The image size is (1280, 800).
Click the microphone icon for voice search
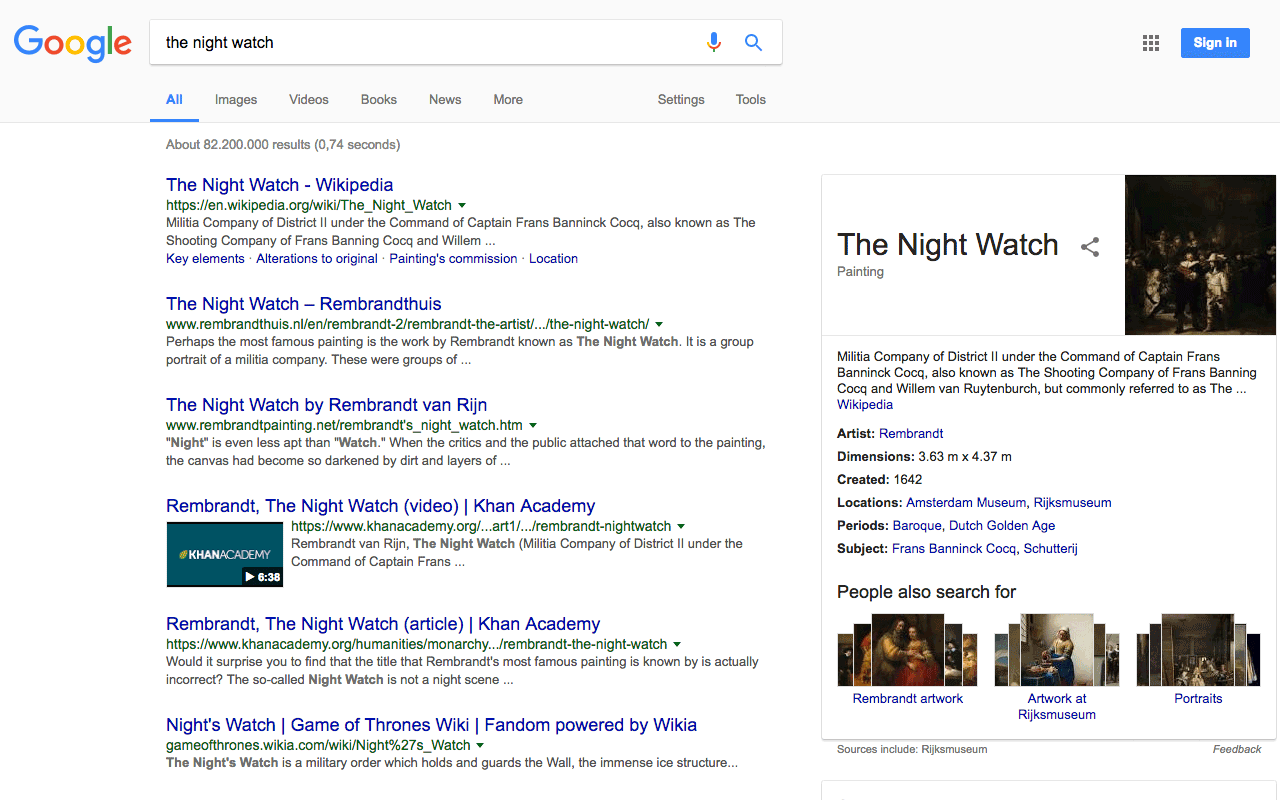[714, 42]
